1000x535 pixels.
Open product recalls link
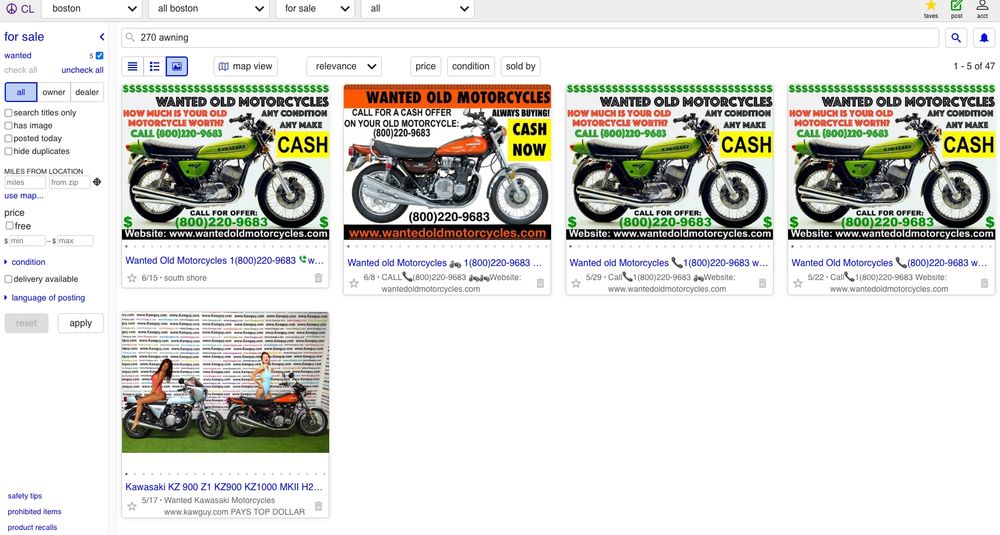(33, 528)
